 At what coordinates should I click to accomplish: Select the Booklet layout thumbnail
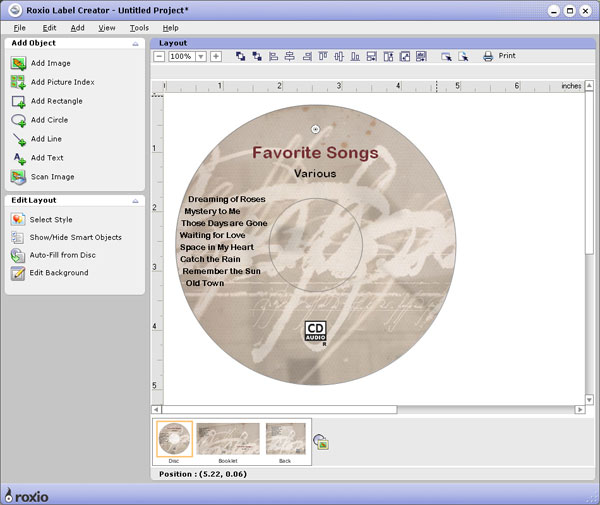pos(228,440)
